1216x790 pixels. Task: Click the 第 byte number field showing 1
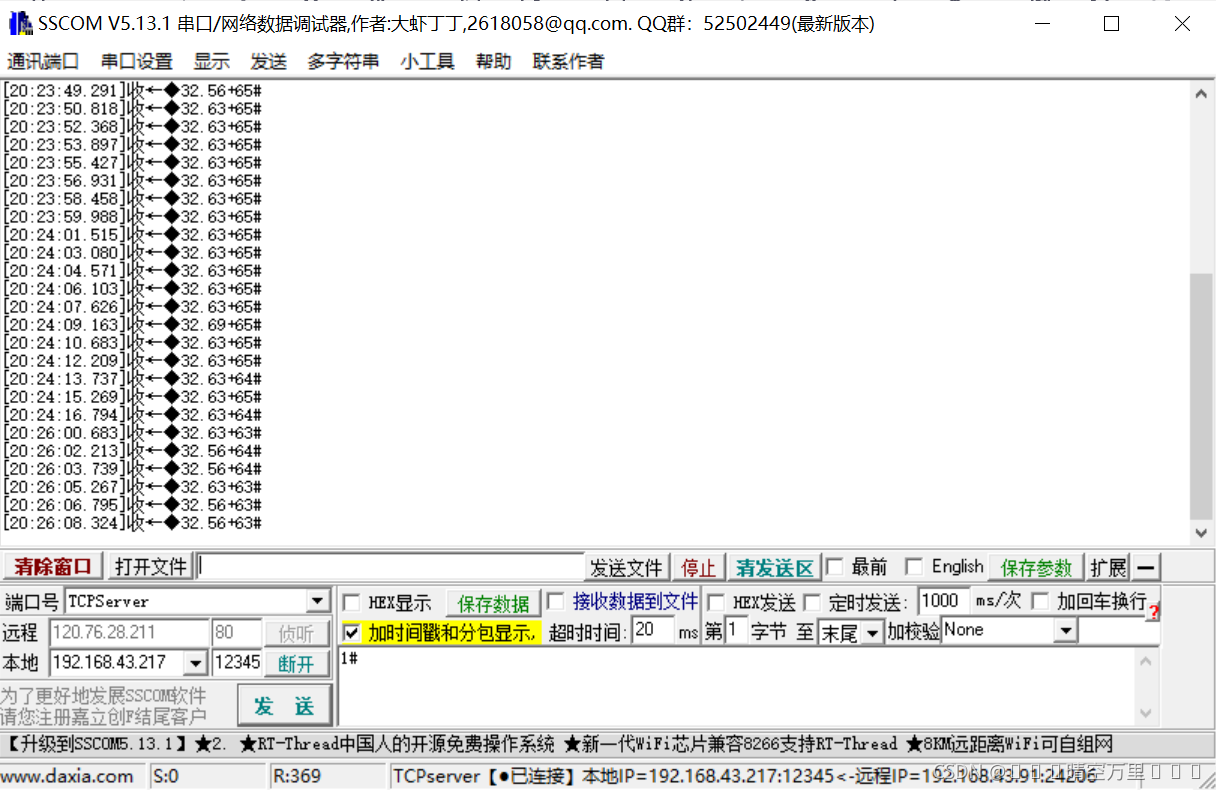coord(736,631)
